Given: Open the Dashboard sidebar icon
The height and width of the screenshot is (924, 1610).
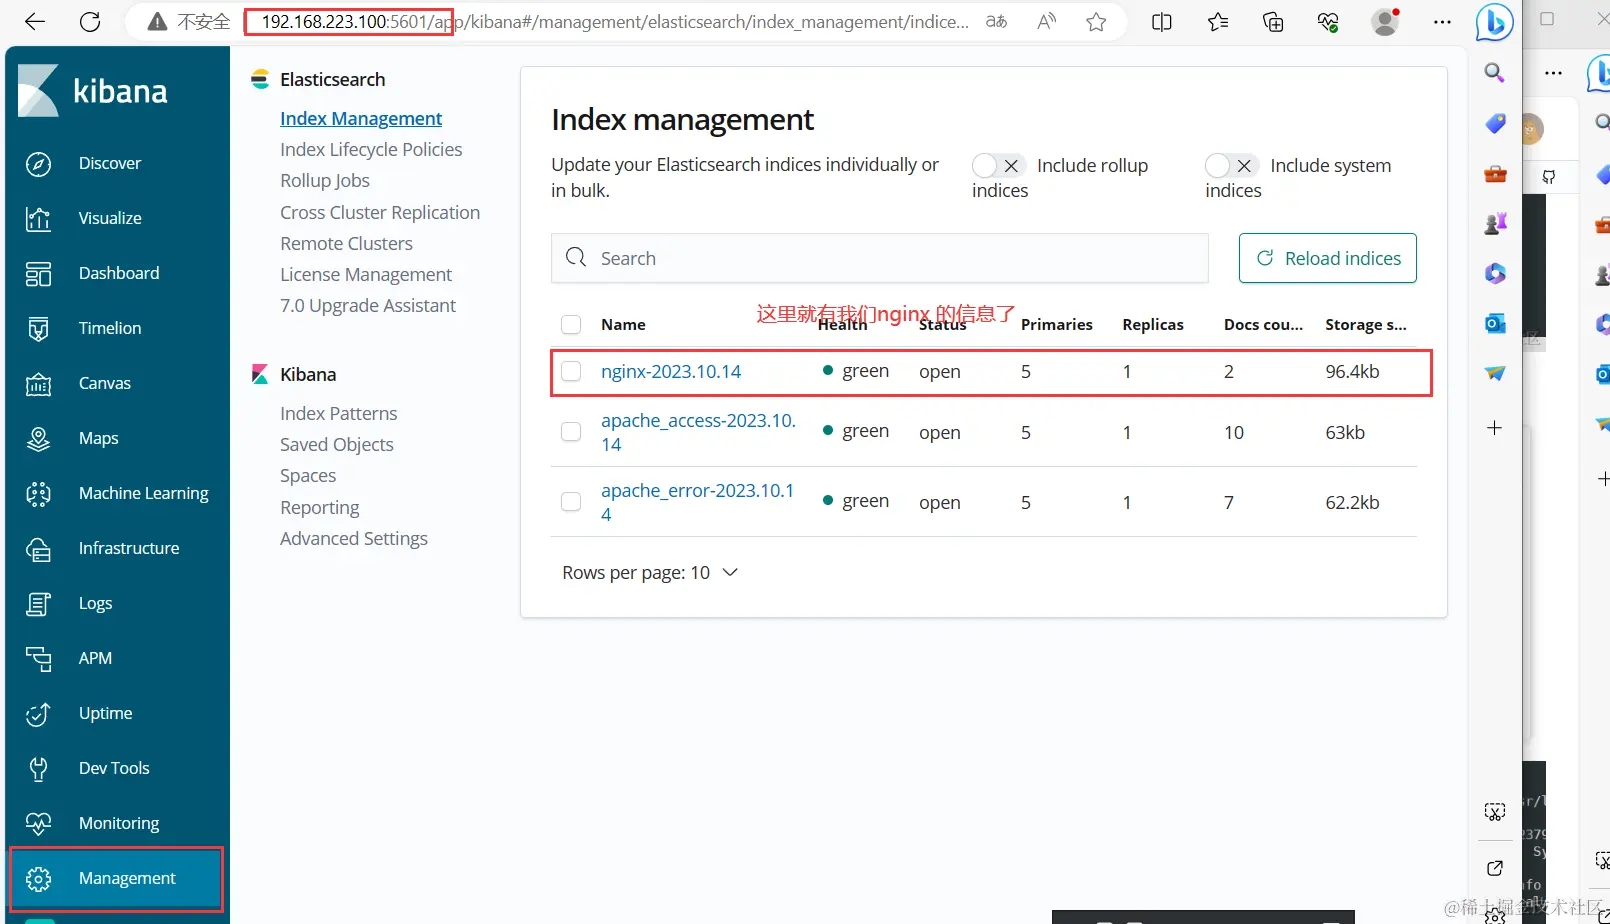Looking at the screenshot, I should [x=38, y=273].
